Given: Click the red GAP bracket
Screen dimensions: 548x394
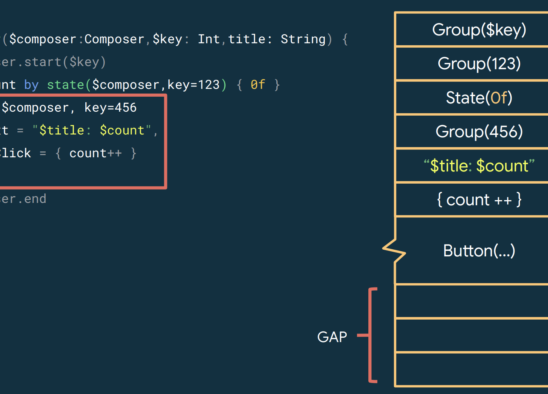Looking at the screenshot, I should [x=369, y=335].
